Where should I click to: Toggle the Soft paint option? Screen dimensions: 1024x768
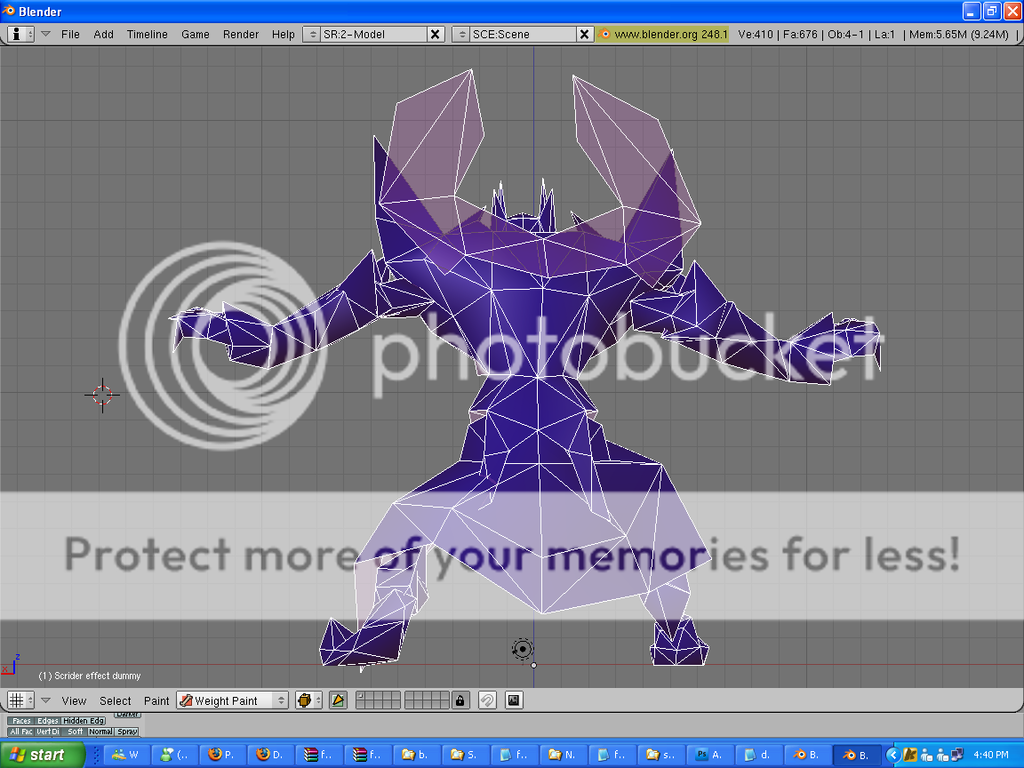pos(75,732)
